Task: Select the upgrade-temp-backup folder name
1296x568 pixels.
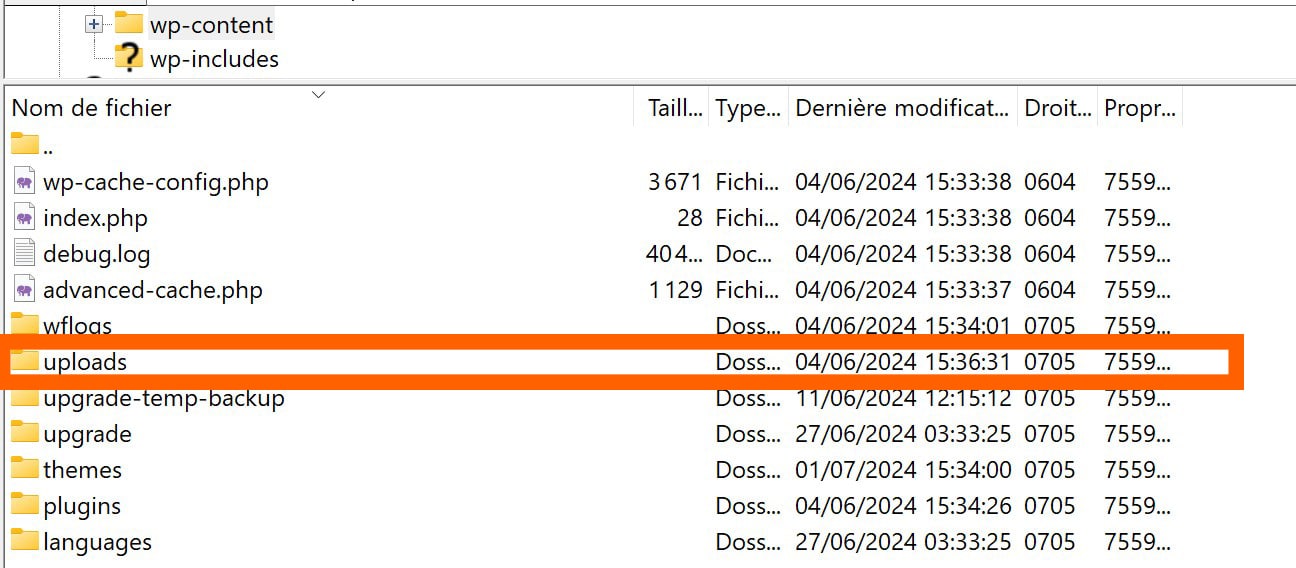Action: [x=163, y=398]
